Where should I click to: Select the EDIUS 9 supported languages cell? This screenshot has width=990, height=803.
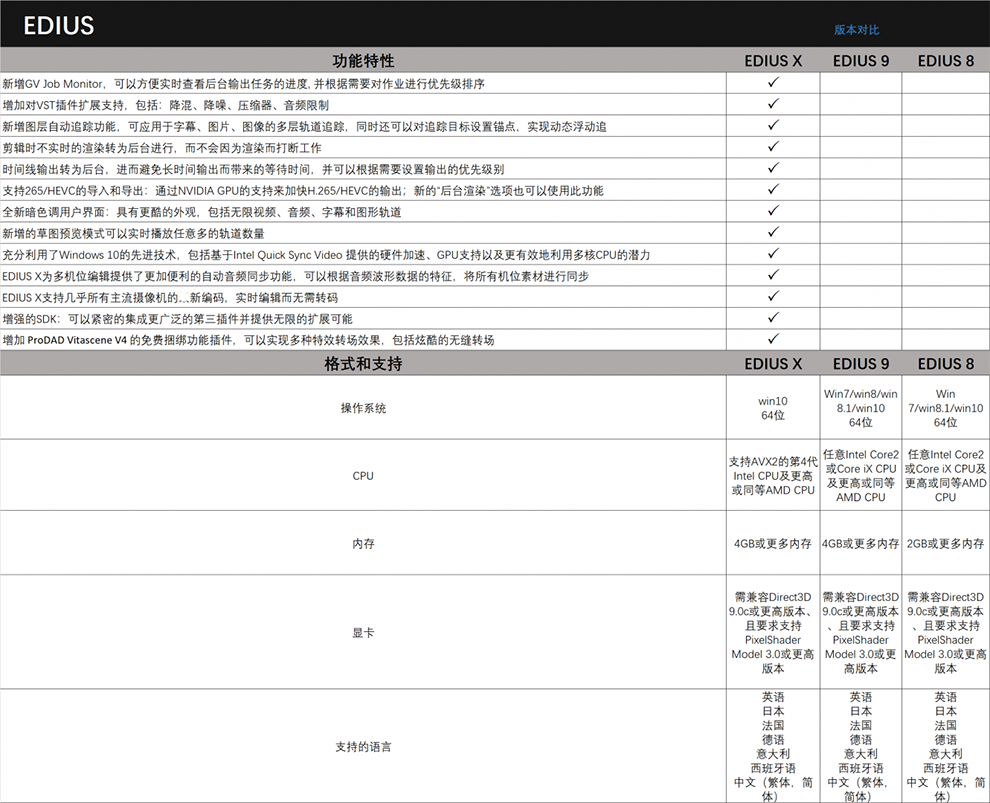tap(861, 747)
